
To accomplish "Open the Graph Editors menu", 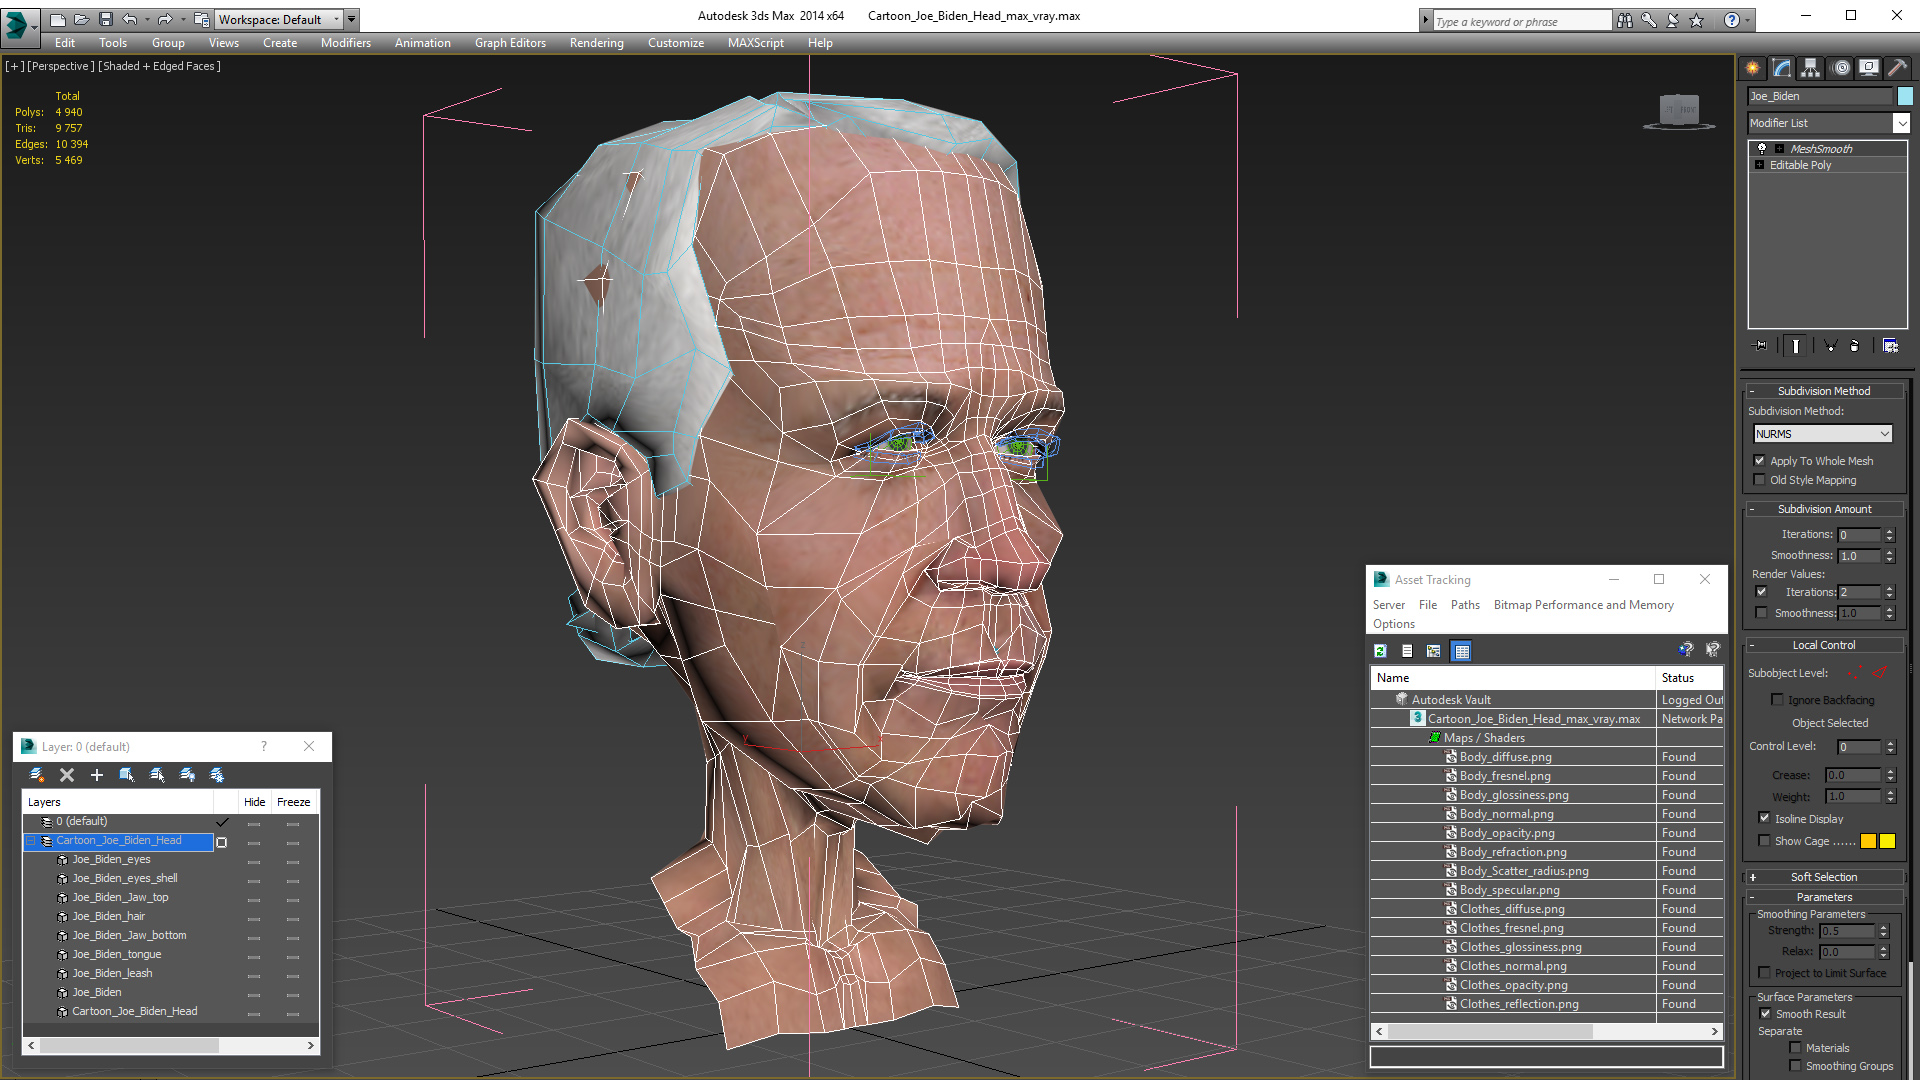I will [510, 43].
